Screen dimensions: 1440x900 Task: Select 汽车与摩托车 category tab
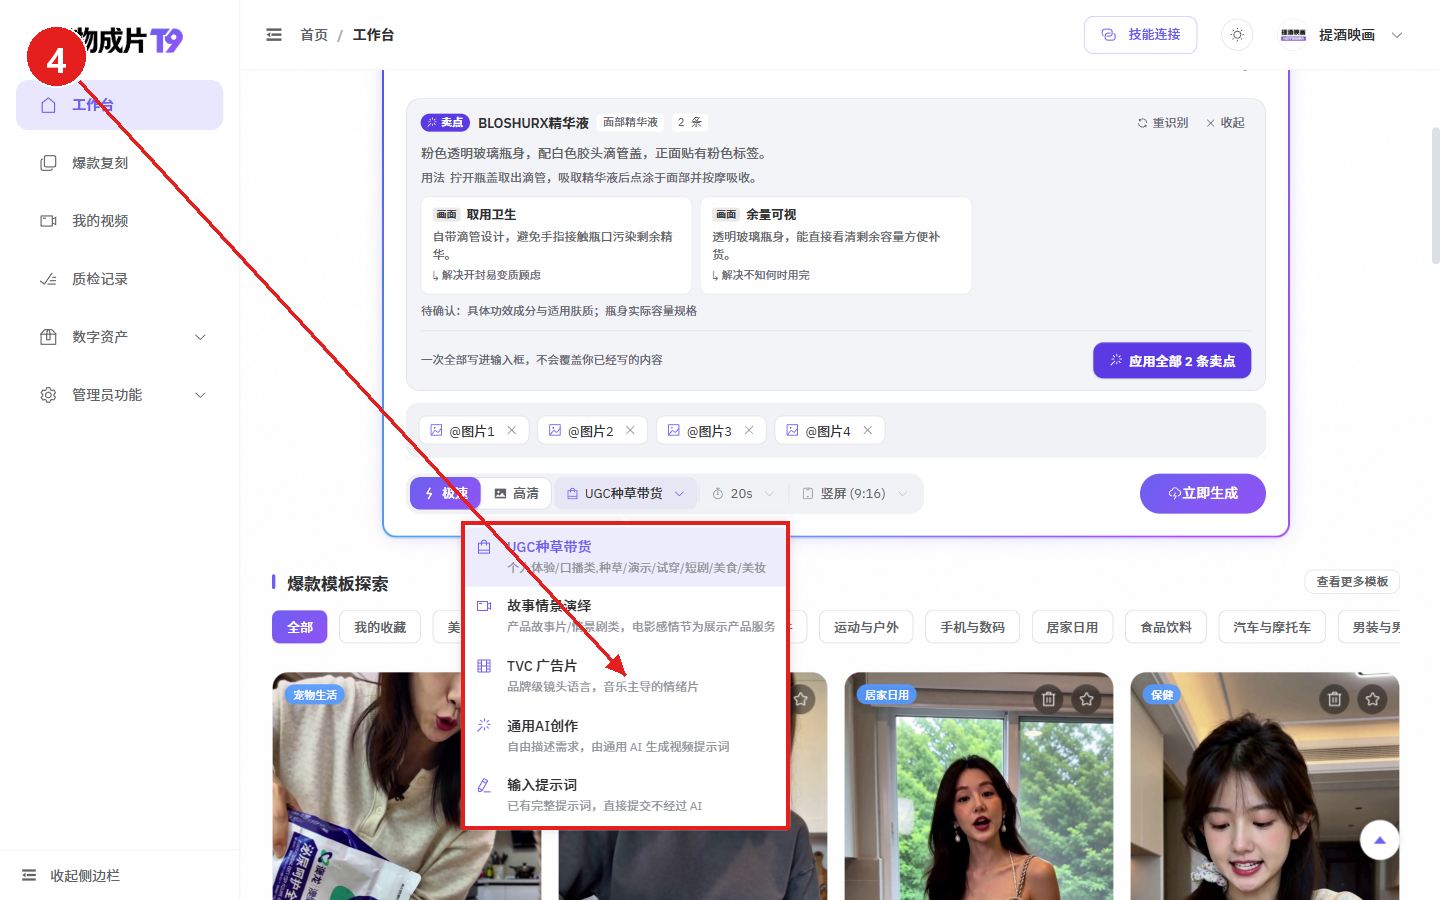pyautogui.click(x=1272, y=627)
